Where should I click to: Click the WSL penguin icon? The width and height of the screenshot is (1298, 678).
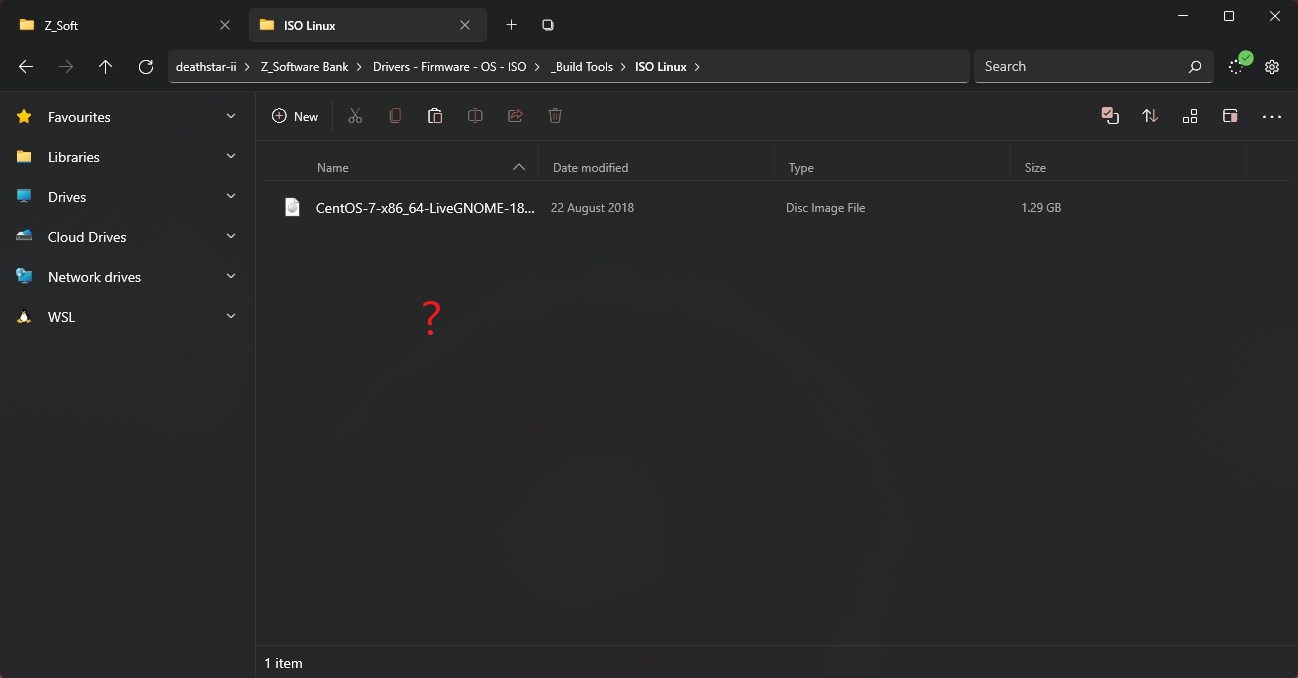point(24,317)
